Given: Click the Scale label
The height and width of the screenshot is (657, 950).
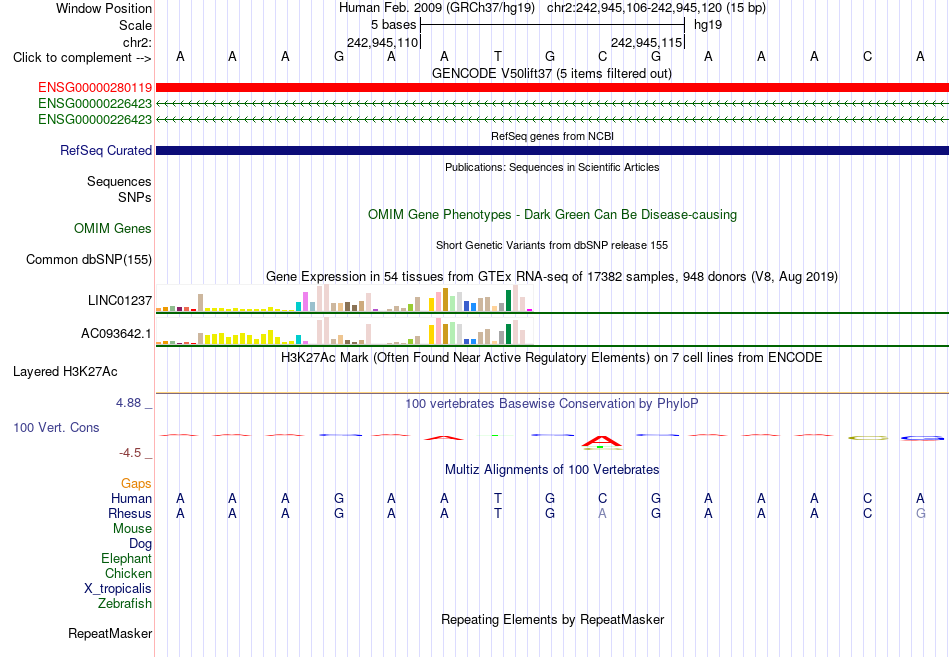Looking at the screenshot, I should pyautogui.click(x=135, y=25).
